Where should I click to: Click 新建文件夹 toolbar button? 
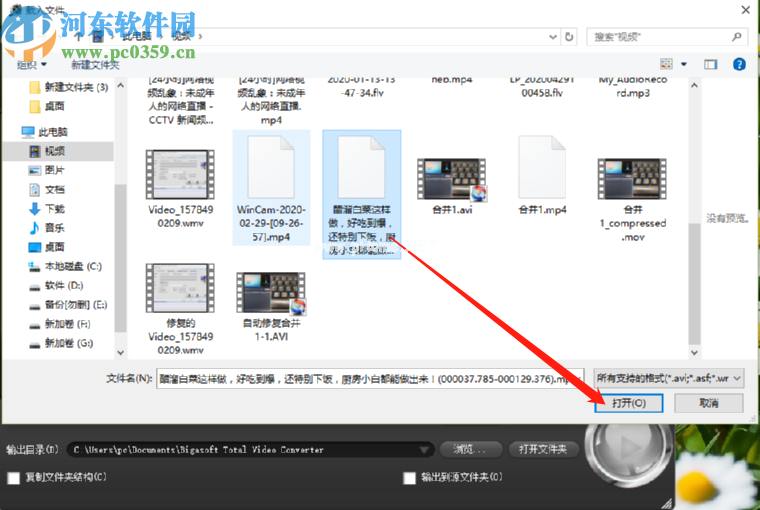tap(95, 65)
